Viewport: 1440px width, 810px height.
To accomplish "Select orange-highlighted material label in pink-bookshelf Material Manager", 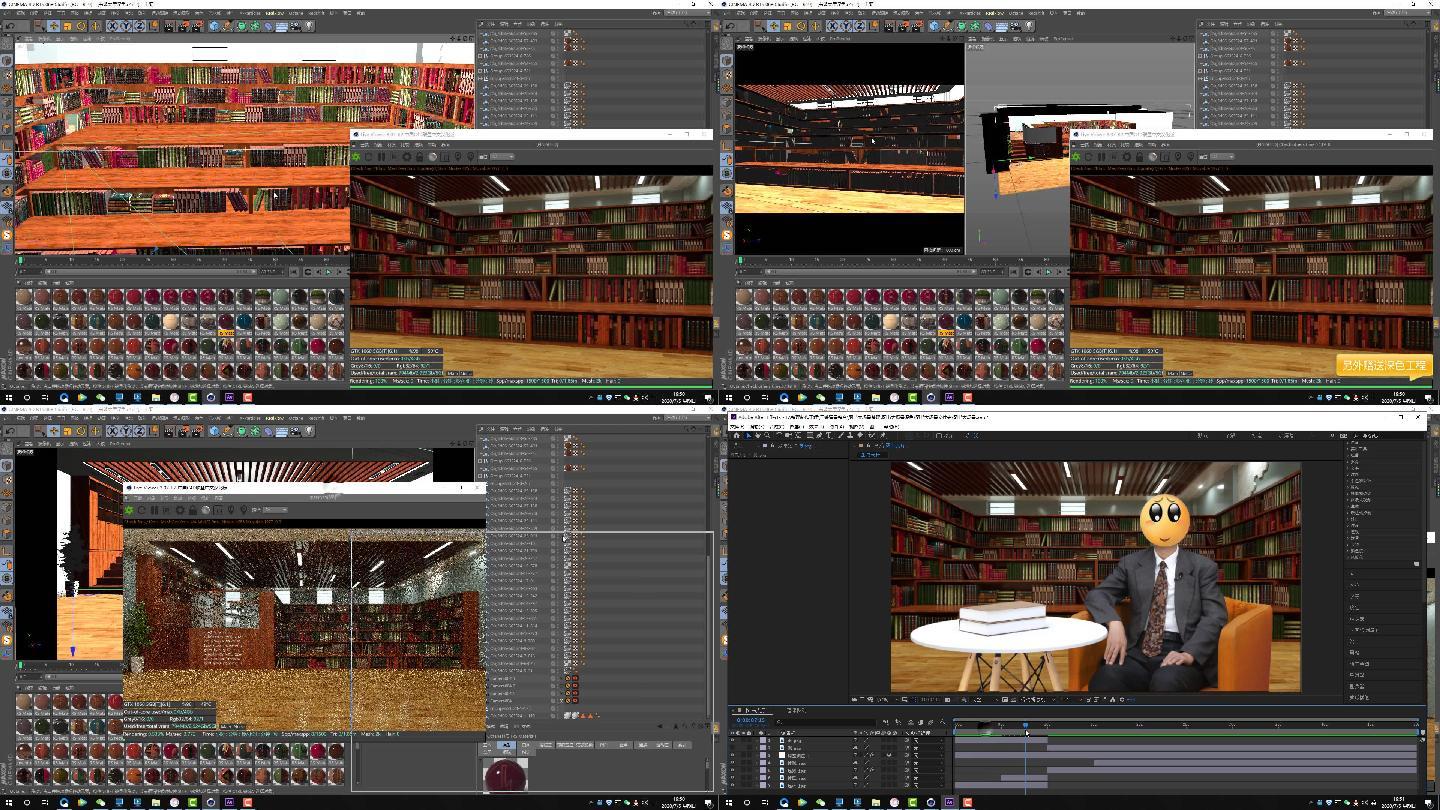I will 226,334.
